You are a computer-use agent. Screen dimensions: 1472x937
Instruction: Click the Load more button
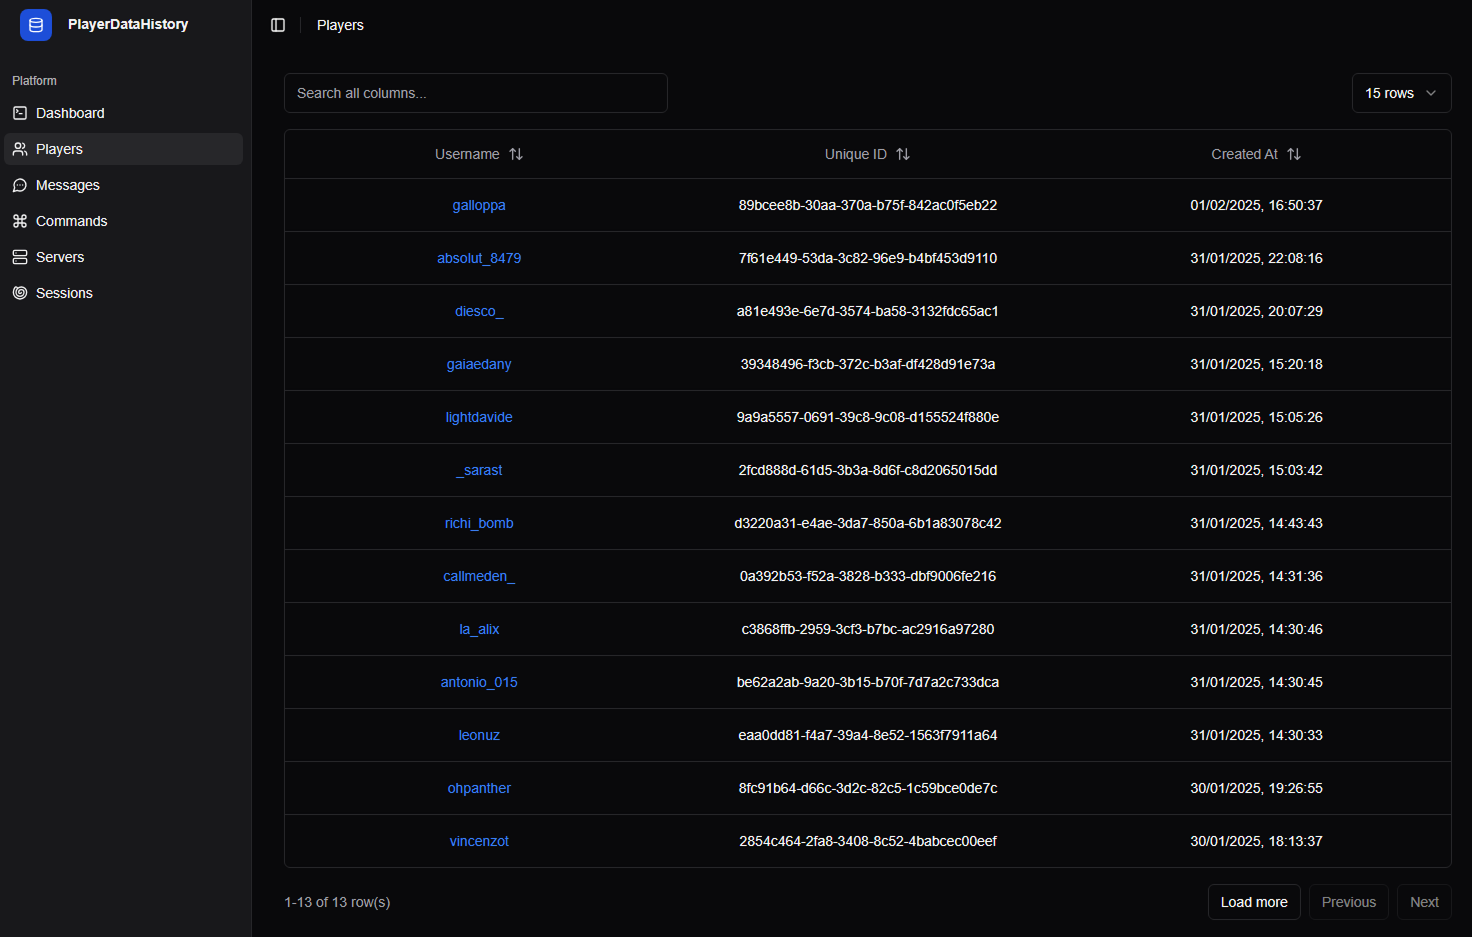pyautogui.click(x=1254, y=902)
